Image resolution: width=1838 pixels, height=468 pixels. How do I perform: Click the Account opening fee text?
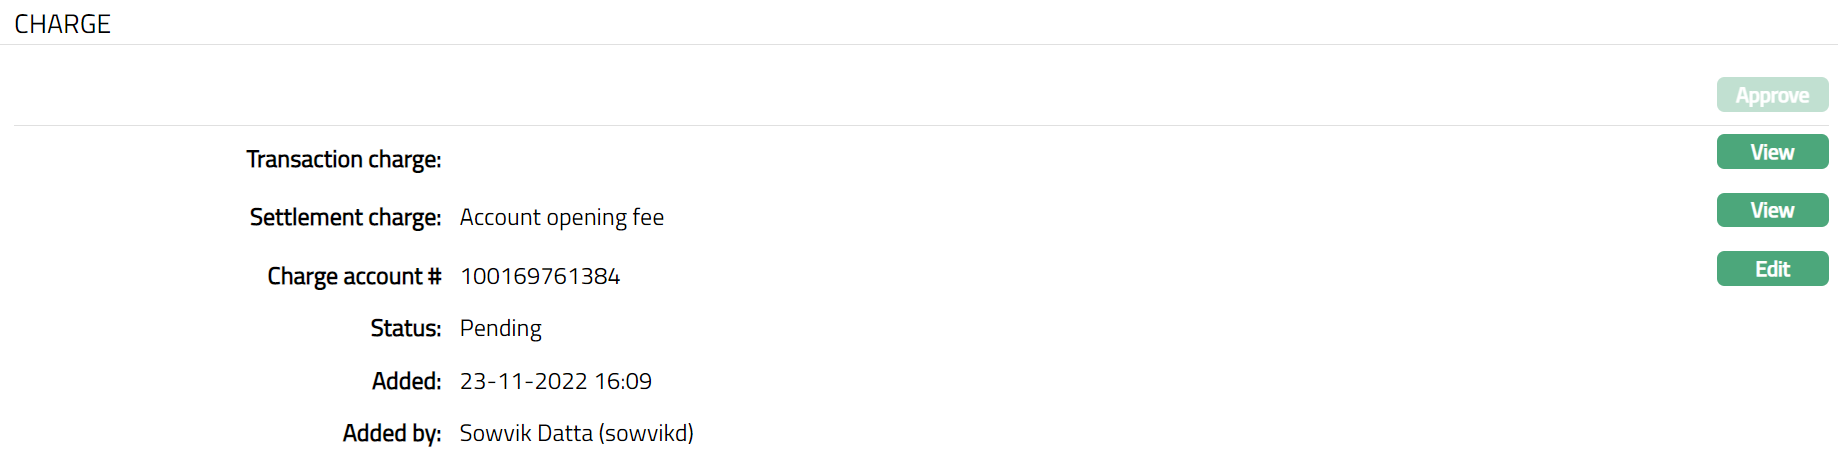point(561,218)
